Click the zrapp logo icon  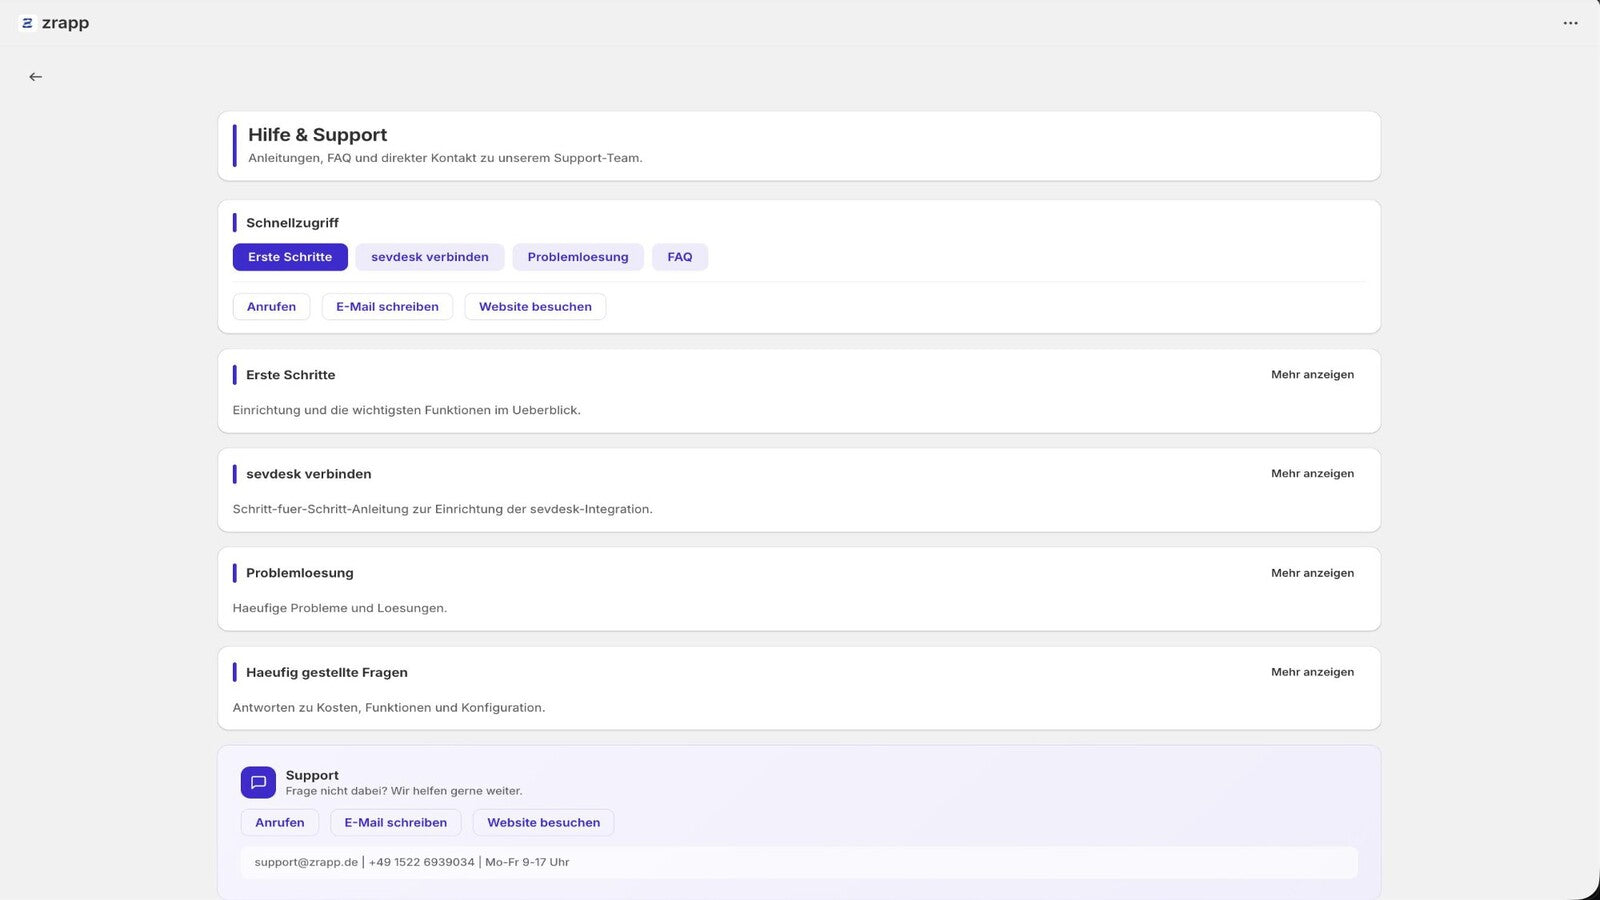(x=27, y=23)
